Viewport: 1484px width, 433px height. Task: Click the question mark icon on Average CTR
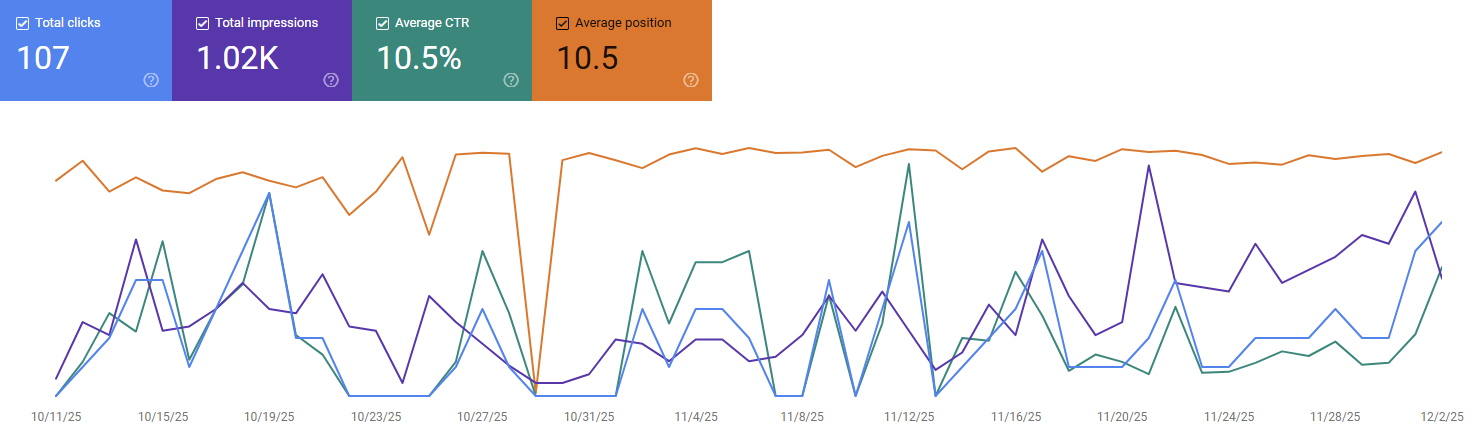pos(511,80)
